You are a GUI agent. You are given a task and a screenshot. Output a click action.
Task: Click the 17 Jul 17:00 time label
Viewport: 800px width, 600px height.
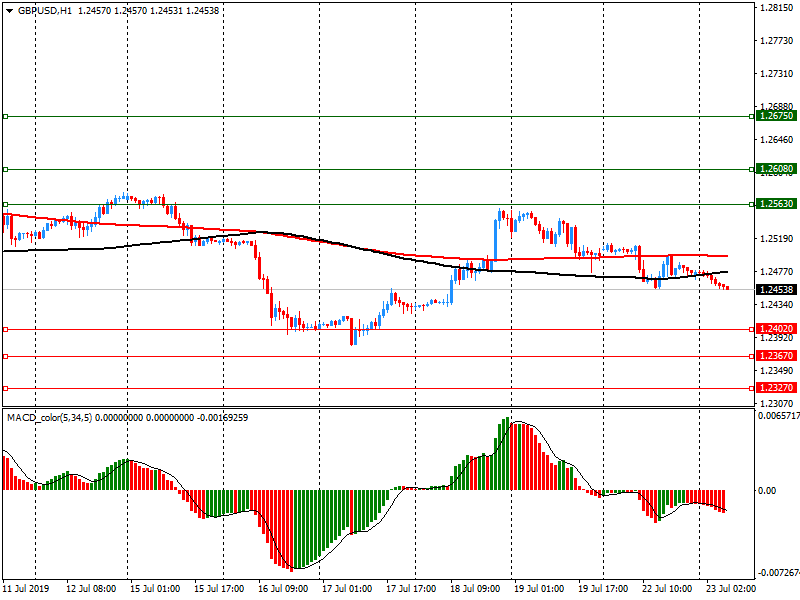tap(411, 589)
